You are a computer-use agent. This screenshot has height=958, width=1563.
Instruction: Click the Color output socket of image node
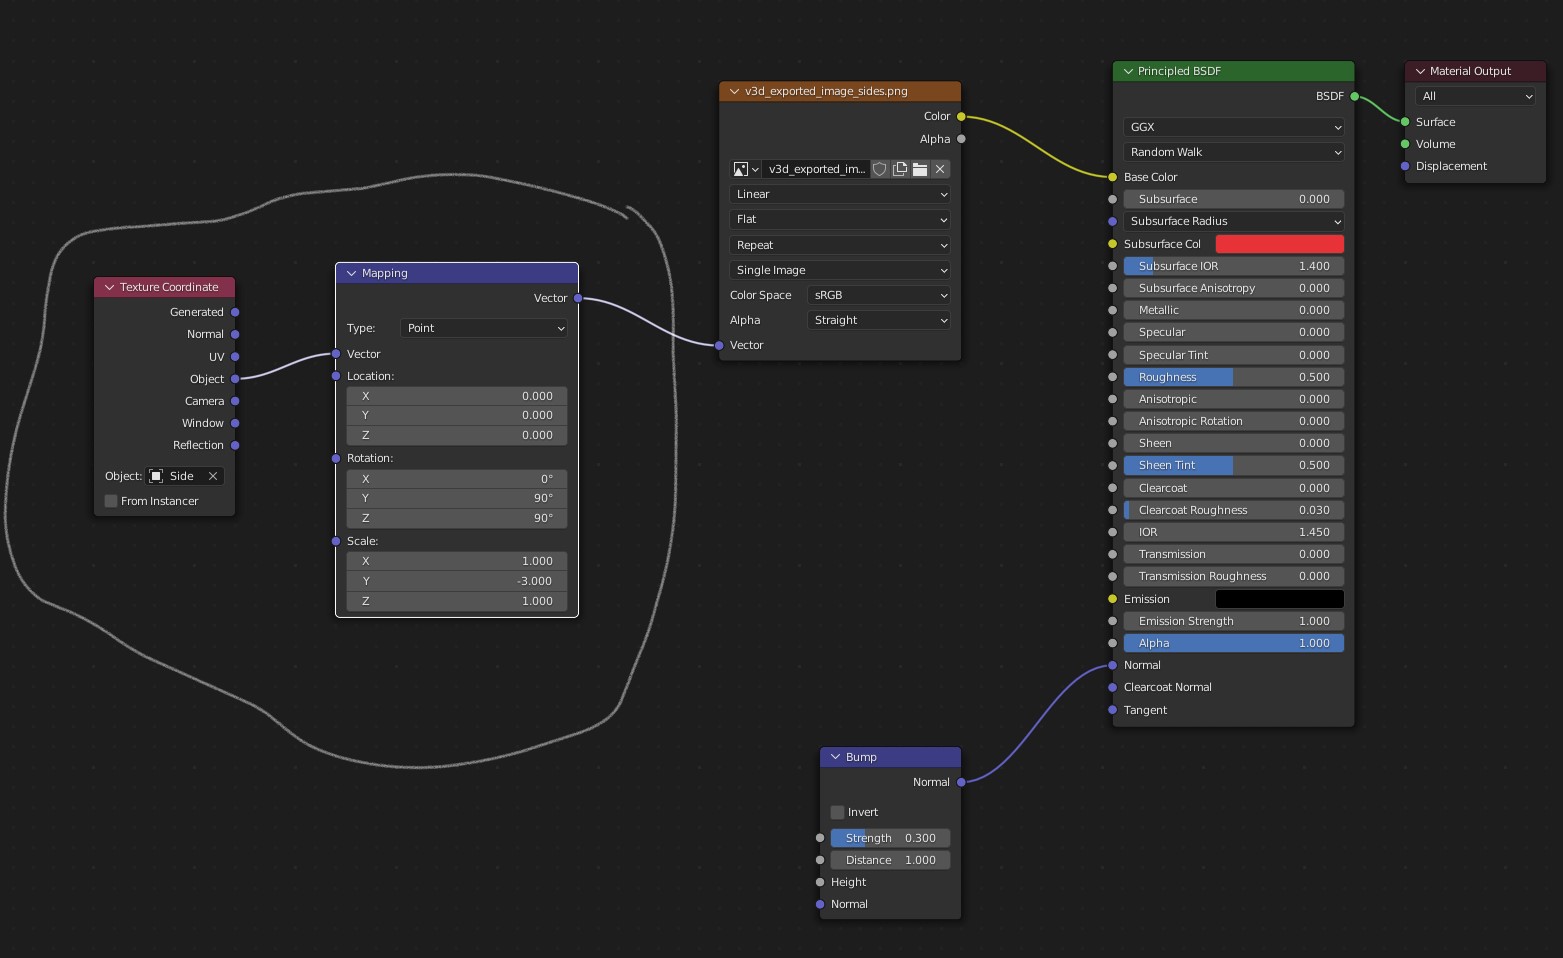pyautogui.click(x=961, y=117)
